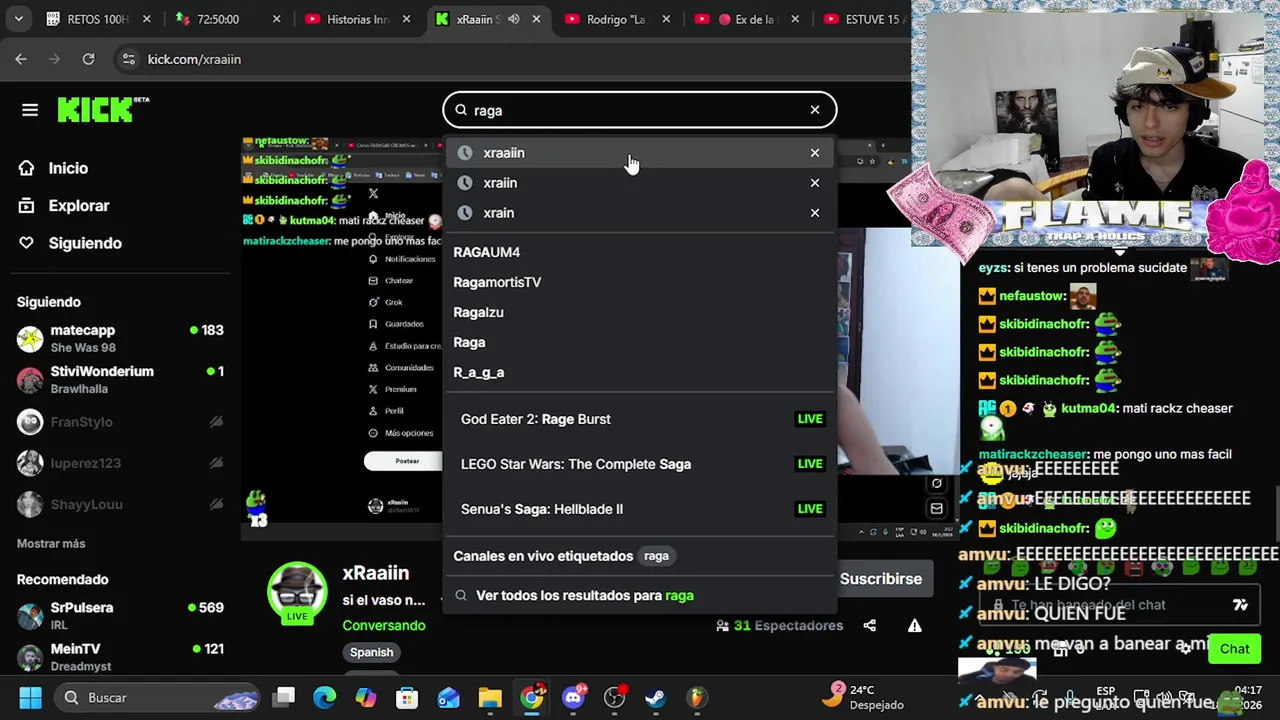This screenshot has width=1280, height=720.
Task: Click the share stream icon
Action: 869,625
